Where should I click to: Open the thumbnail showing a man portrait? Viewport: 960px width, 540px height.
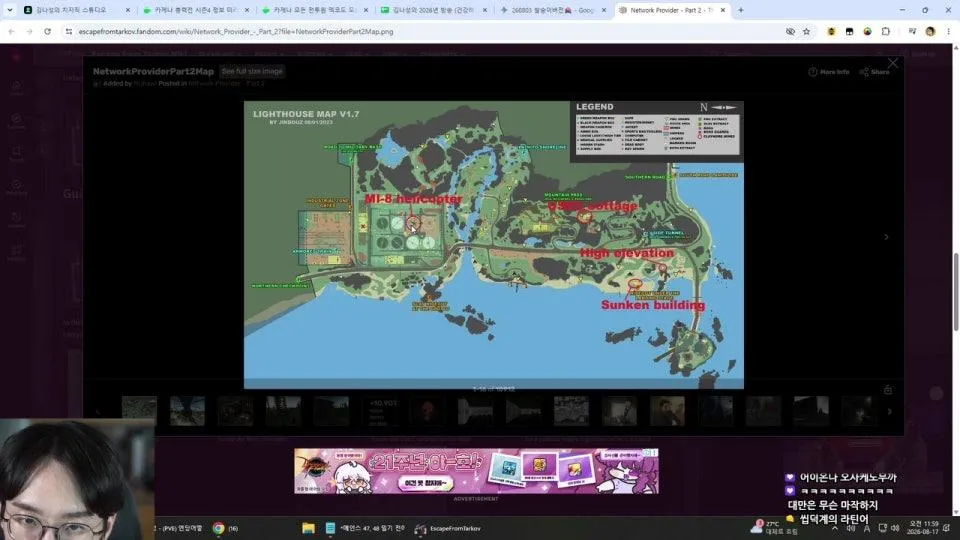click(x=667, y=411)
